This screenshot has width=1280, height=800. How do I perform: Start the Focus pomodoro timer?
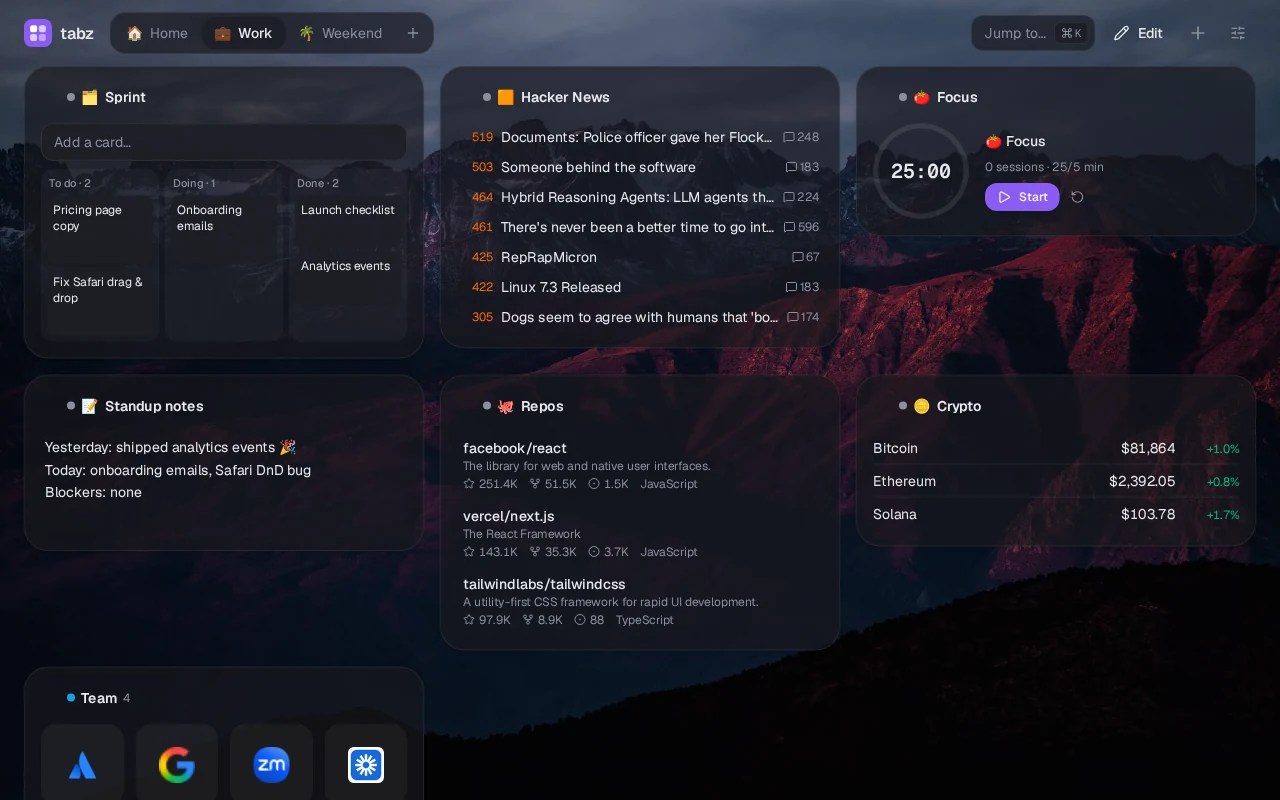pos(1022,197)
